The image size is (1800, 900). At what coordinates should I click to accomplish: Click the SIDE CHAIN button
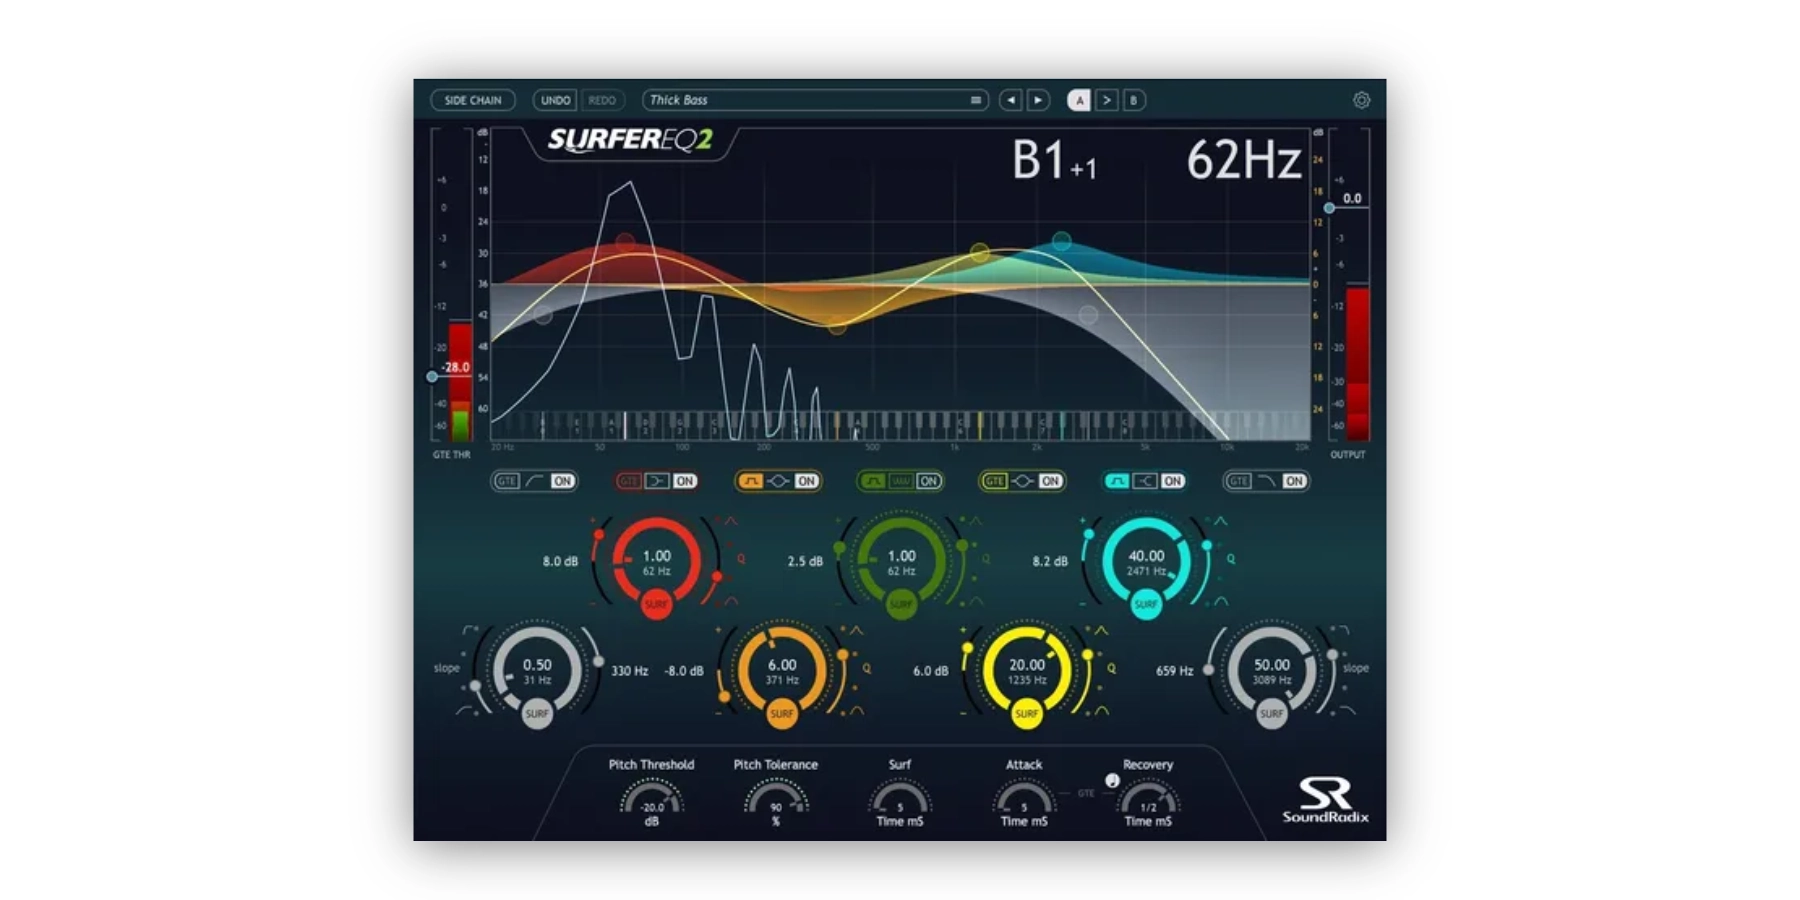(473, 100)
